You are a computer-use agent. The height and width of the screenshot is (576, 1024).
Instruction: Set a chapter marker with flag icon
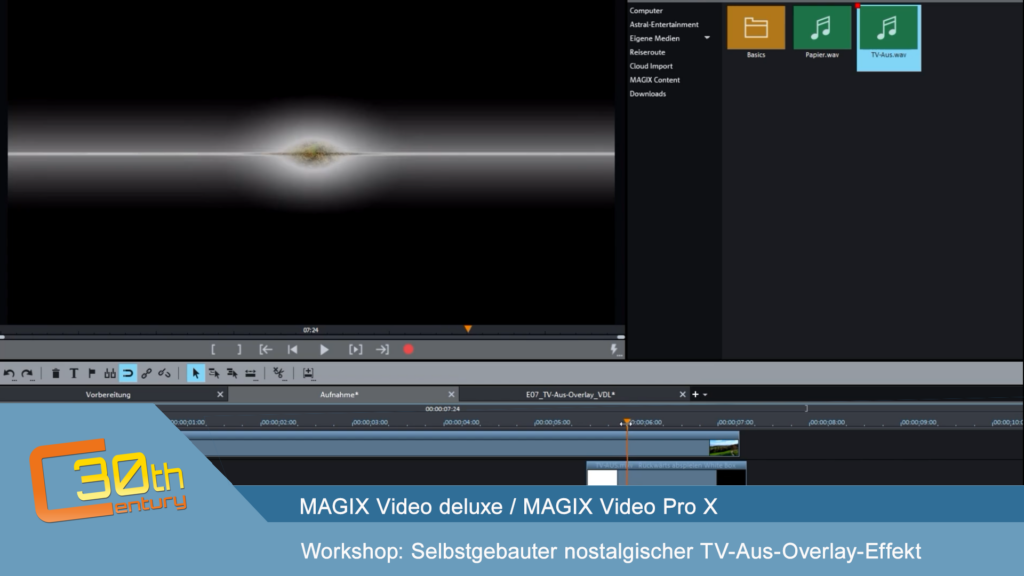(91, 374)
